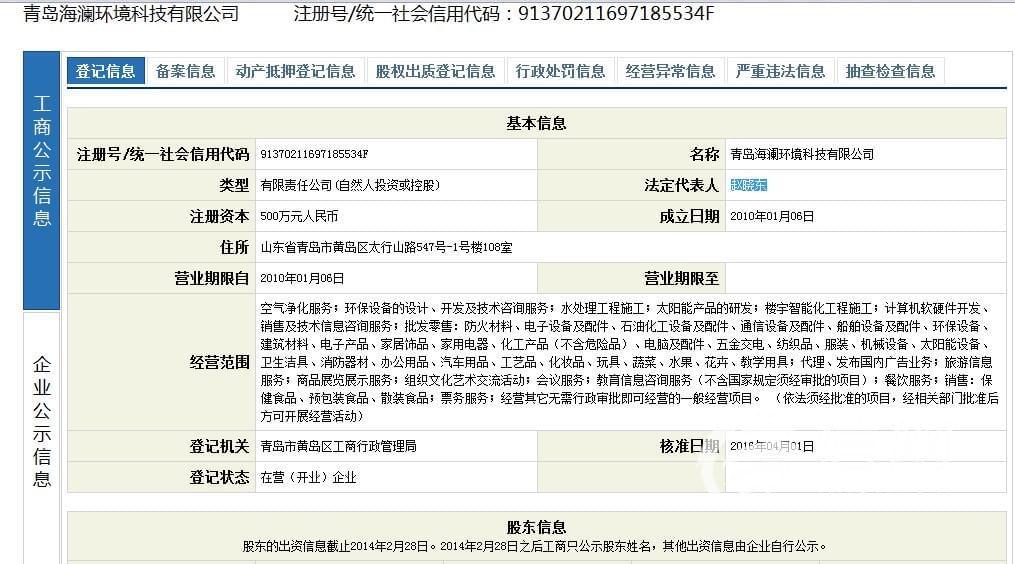
Task: Select the 工商公示信息 side tab
Action: tap(41, 180)
